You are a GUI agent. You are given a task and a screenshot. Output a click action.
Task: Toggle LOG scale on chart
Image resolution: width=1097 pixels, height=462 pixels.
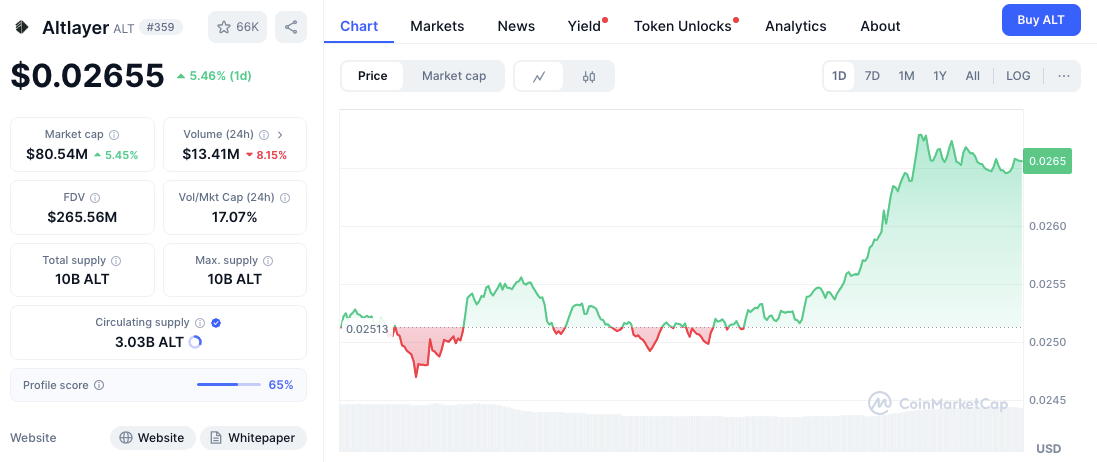pos(1018,76)
